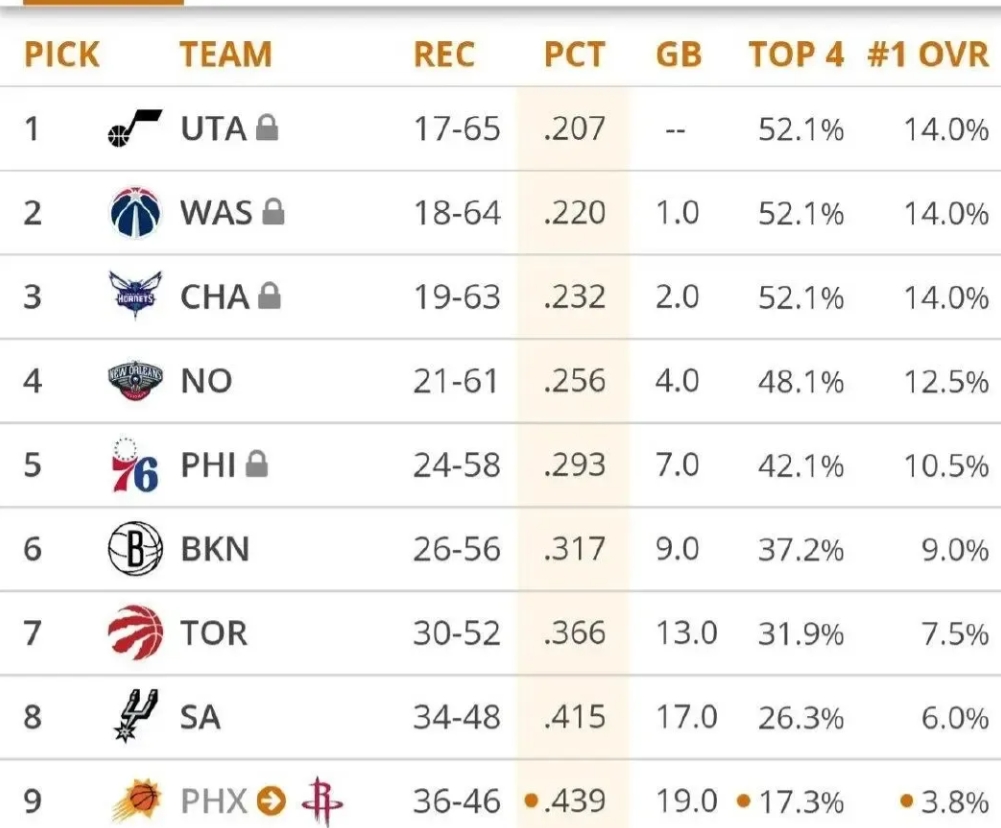
Task: Sort by the TOP 4 column header
Action: 796,54
